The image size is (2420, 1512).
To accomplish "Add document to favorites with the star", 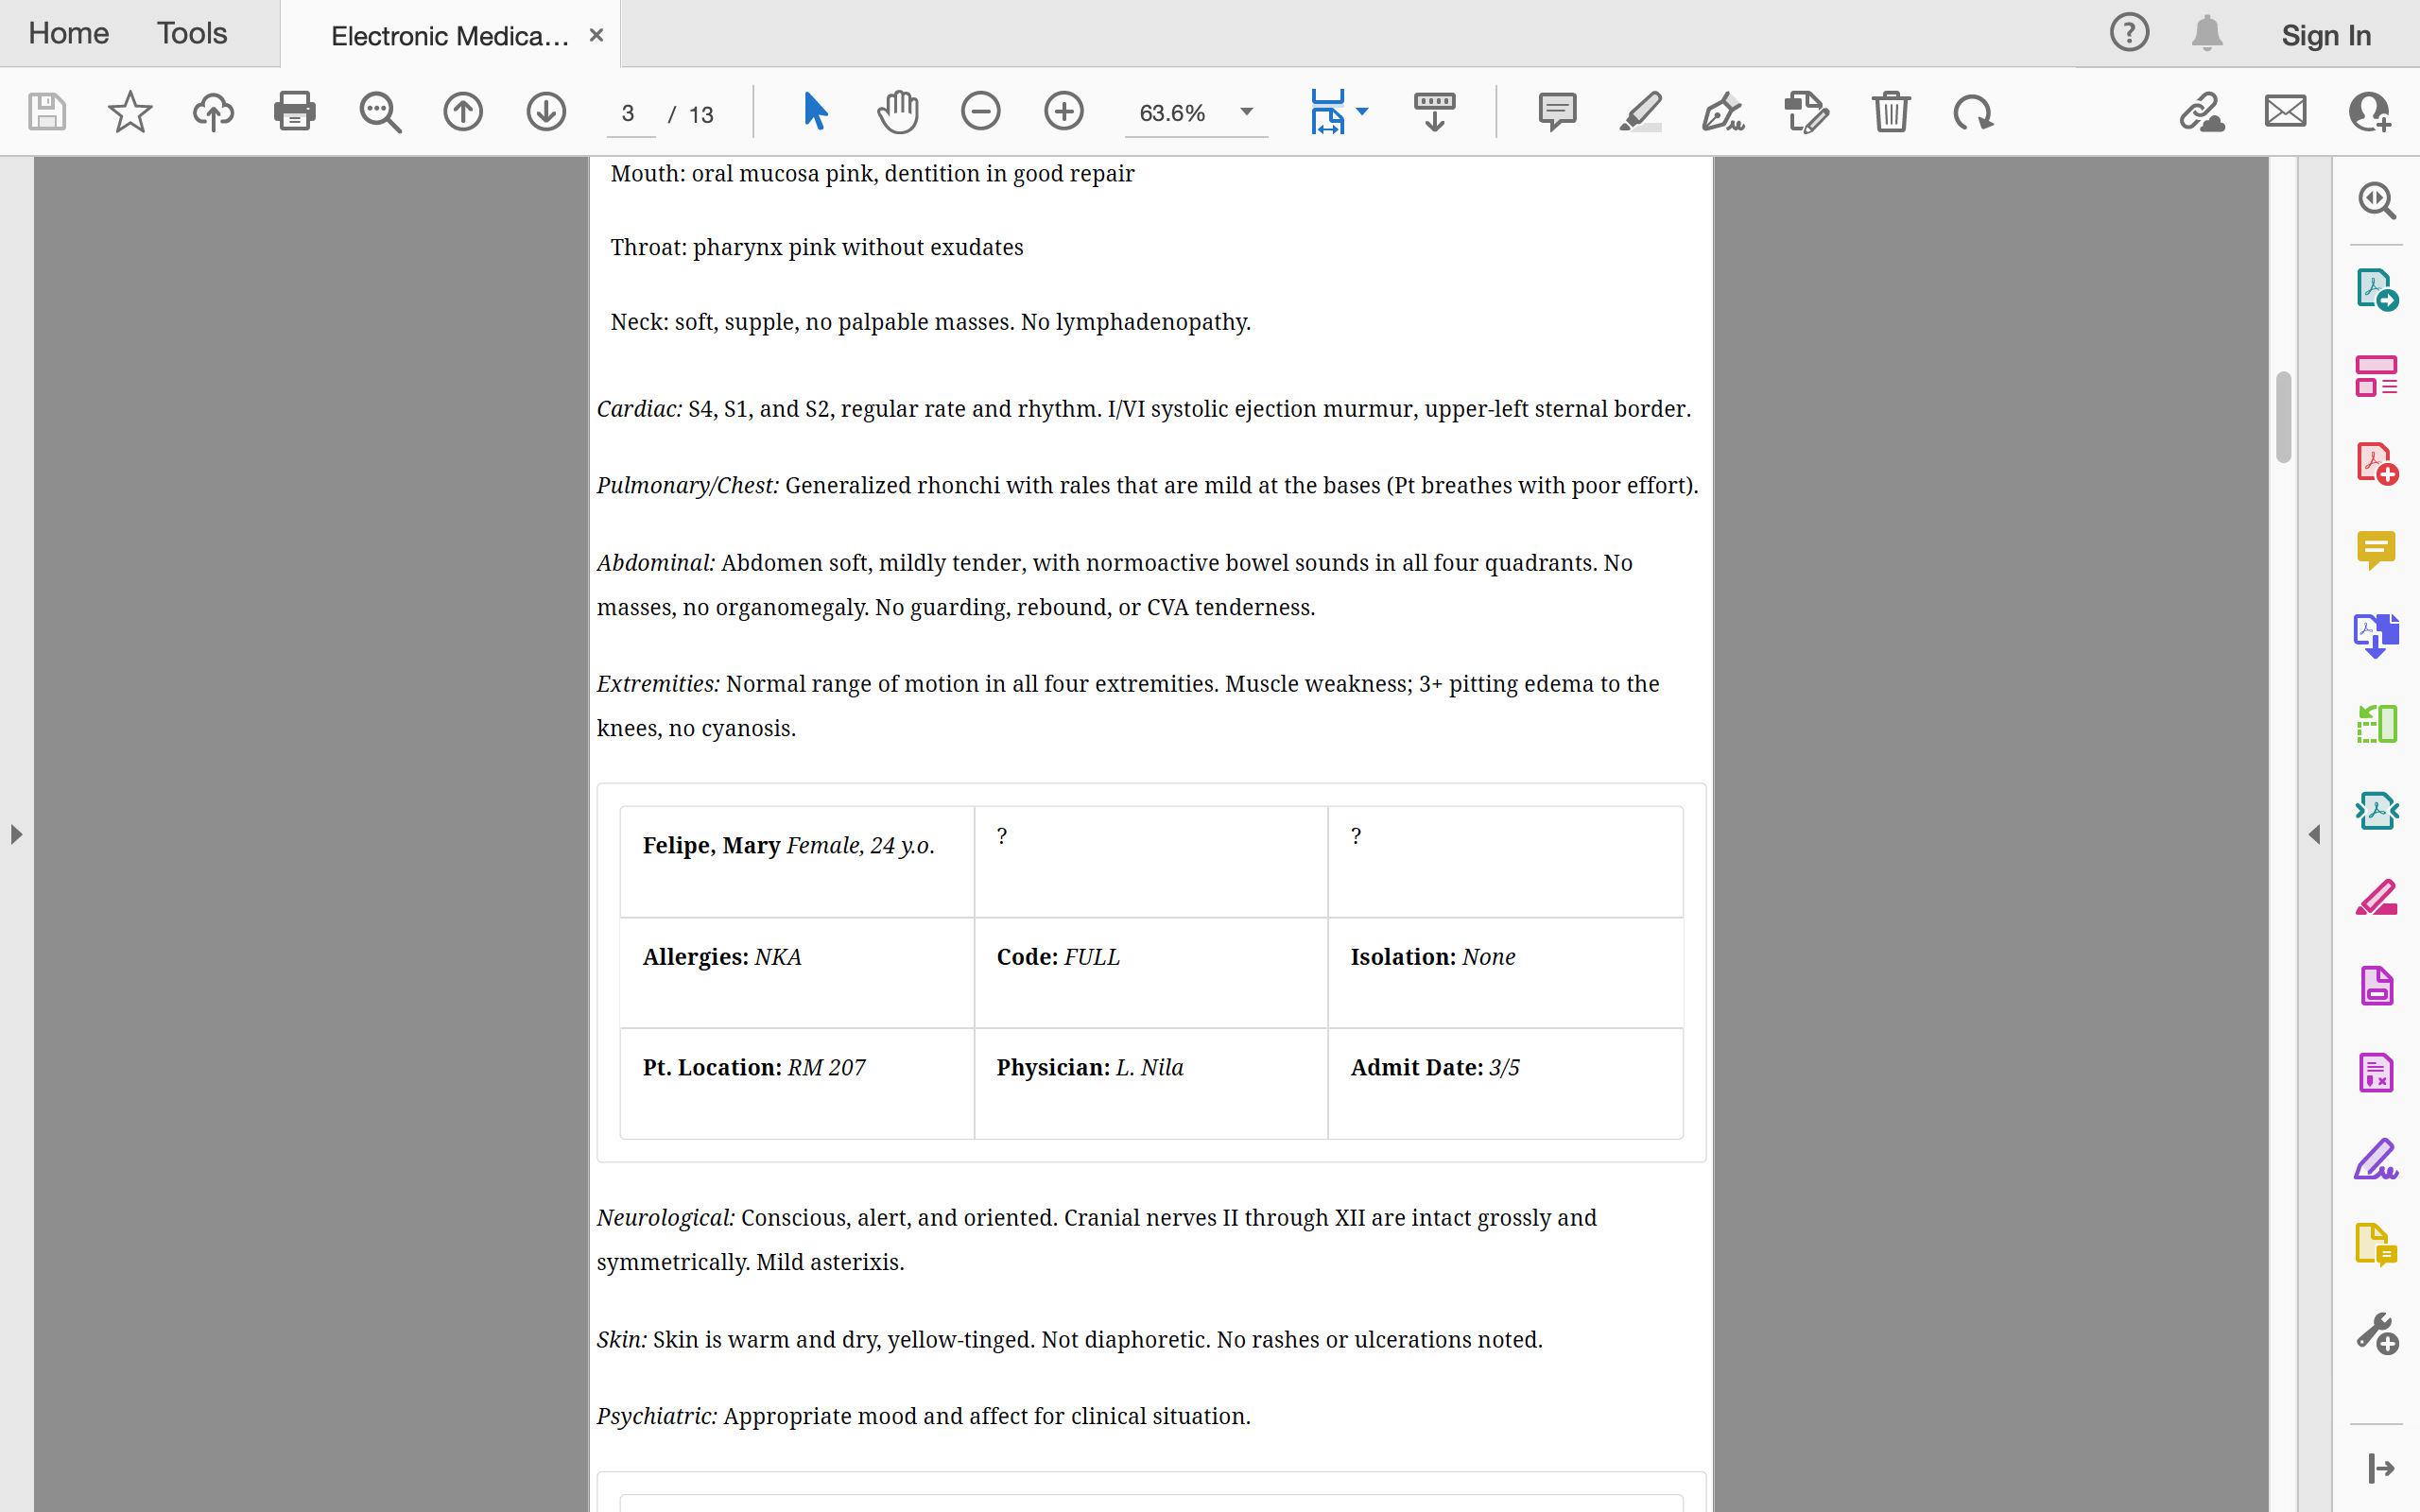I will [x=130, y=111].
